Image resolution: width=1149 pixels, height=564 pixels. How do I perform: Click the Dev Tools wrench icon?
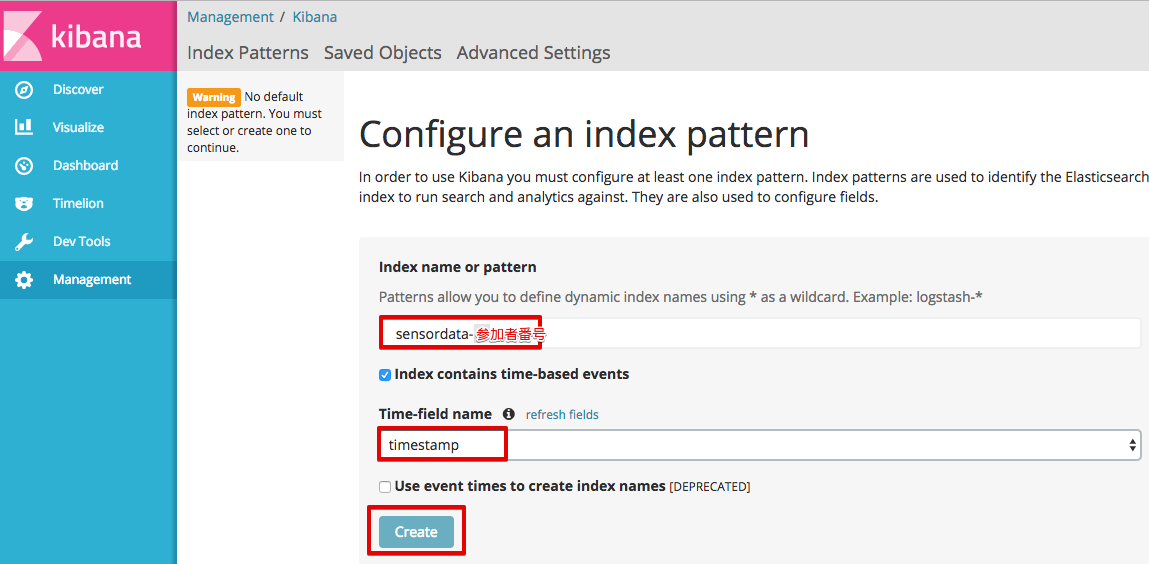[x=24, y=242]
